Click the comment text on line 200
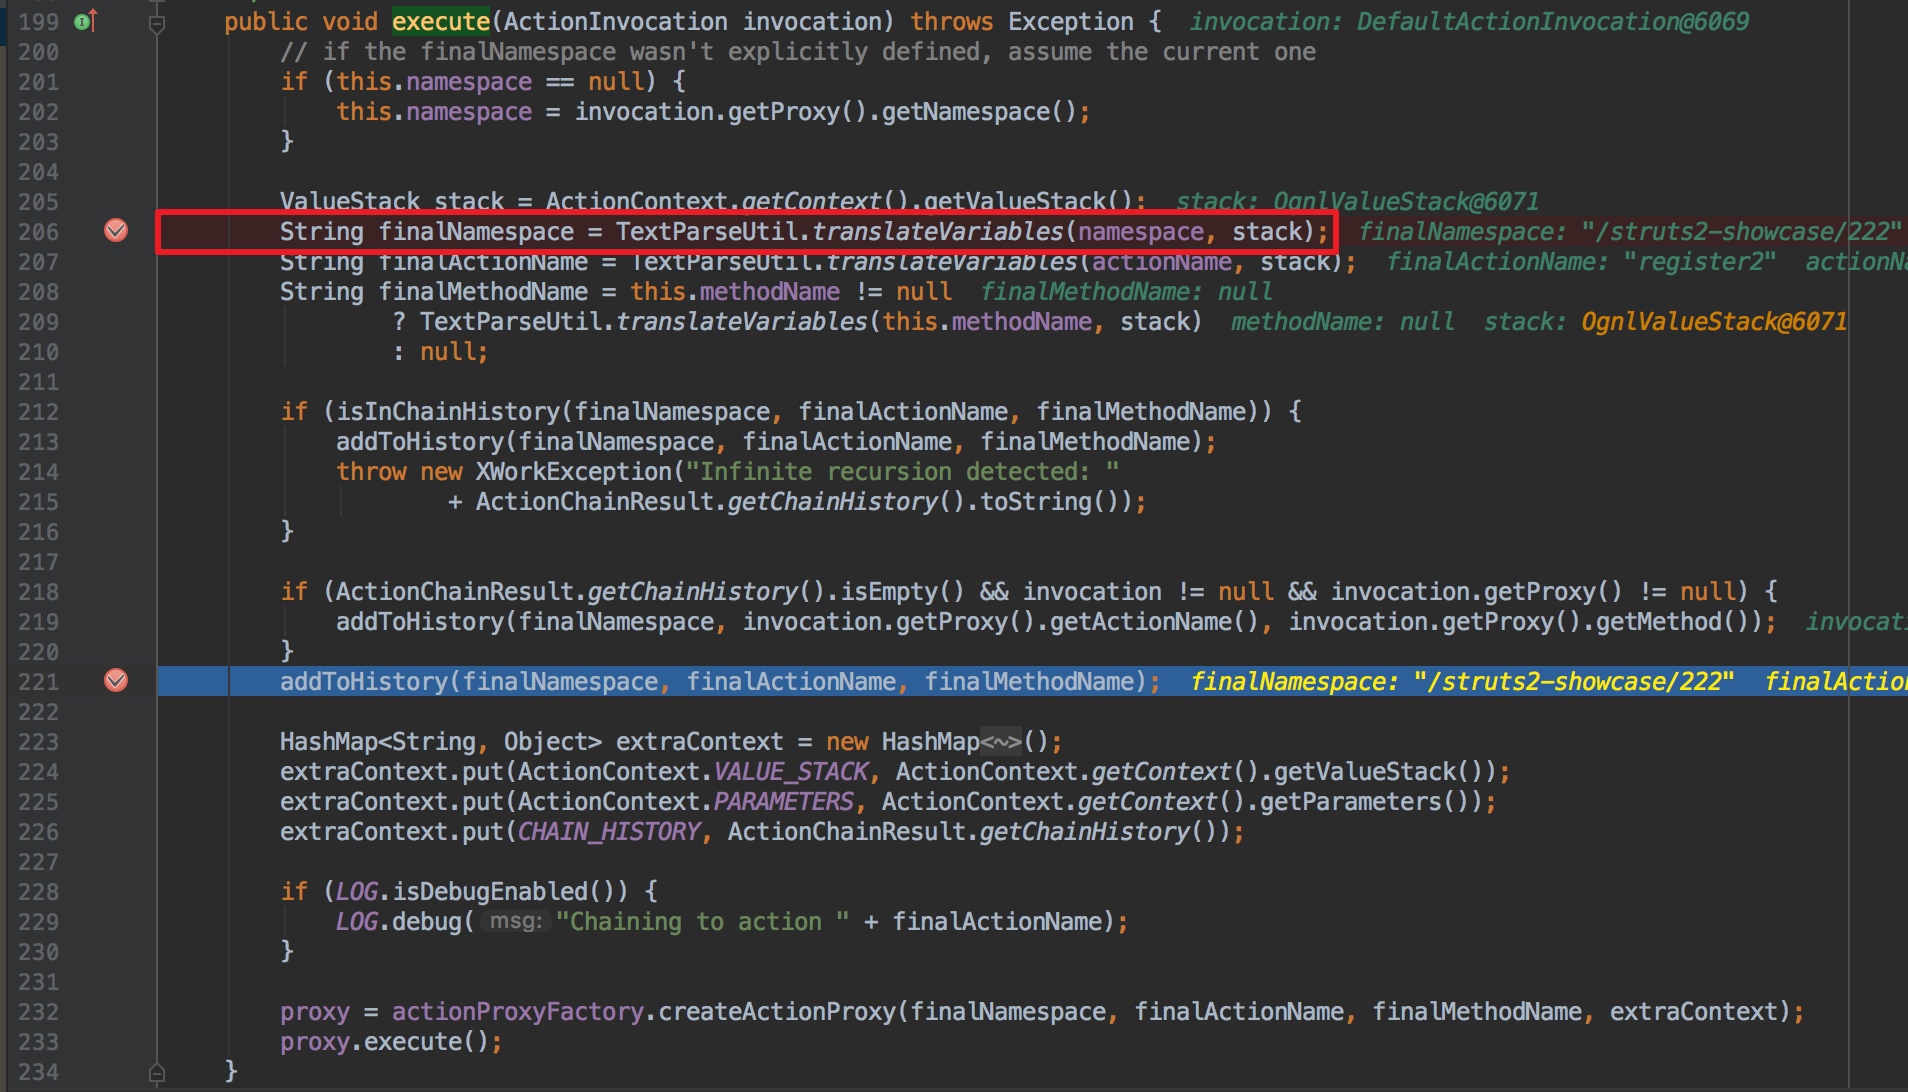Image resolution: width=1908 pixels, height=1092 pixels. 798,51
